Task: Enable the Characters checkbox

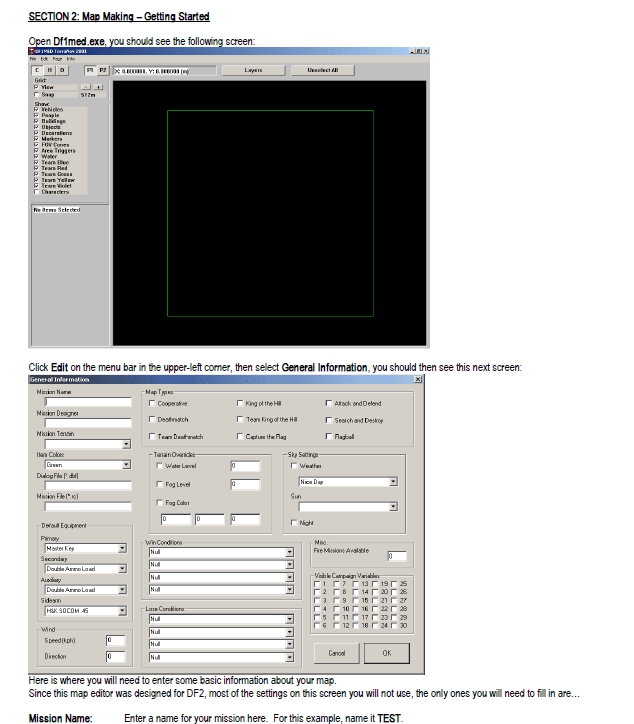Action: click(36, 192)
